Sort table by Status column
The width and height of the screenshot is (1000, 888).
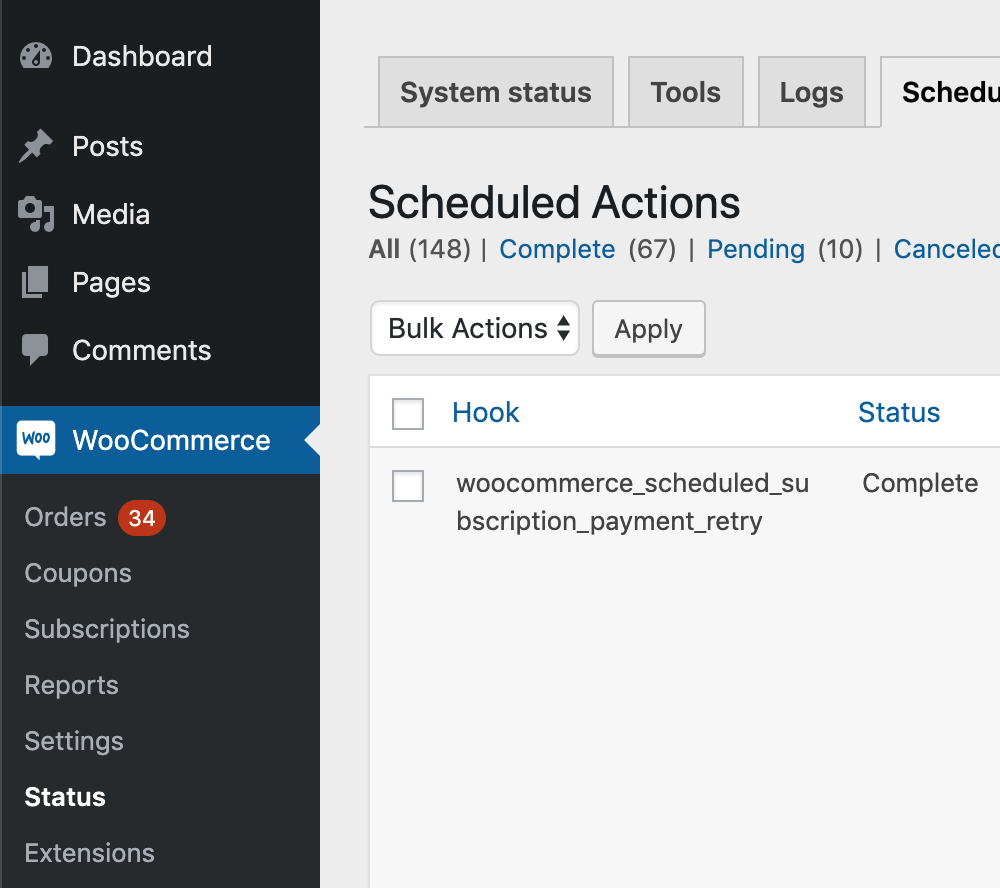click(x=899, y=413)
